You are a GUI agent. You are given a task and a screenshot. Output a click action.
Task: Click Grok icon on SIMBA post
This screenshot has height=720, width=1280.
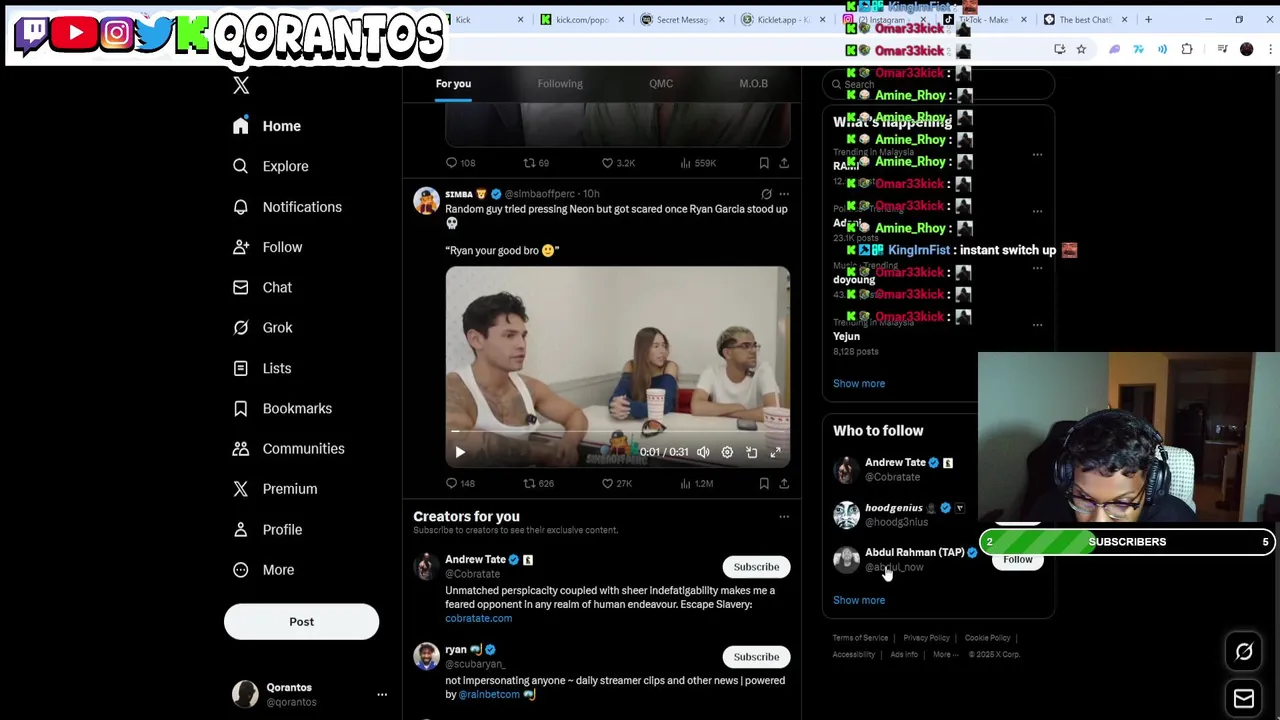tap(766, 194)
